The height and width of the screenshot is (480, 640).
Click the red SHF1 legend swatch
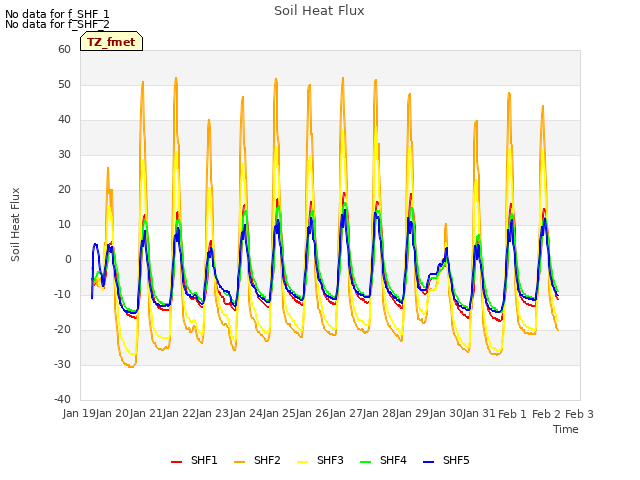[176, 462]
